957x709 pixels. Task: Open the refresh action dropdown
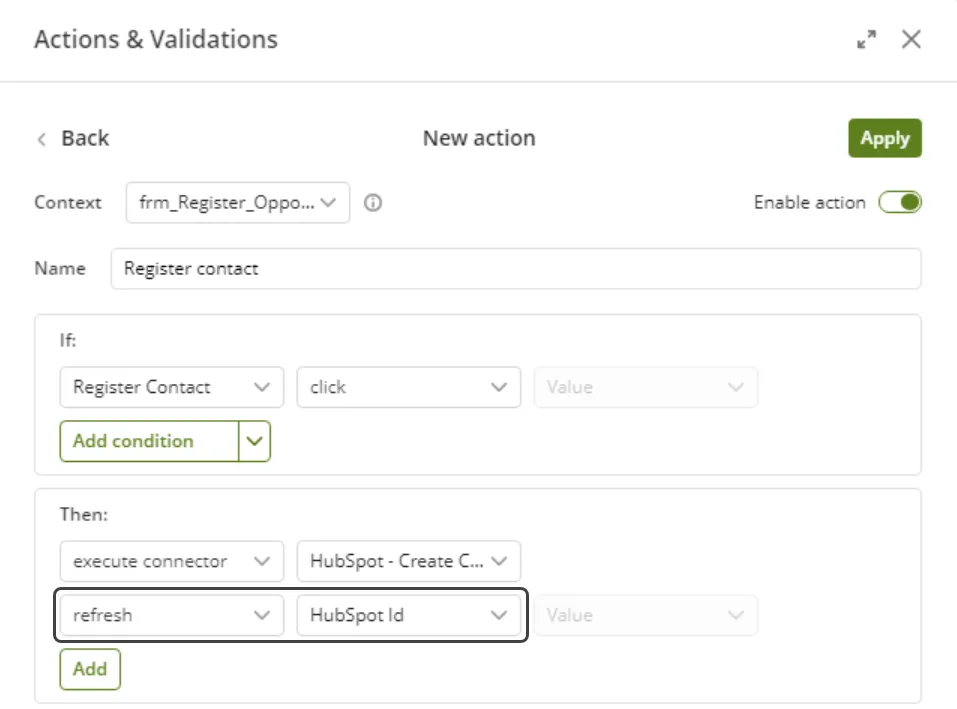coord(172,615)
